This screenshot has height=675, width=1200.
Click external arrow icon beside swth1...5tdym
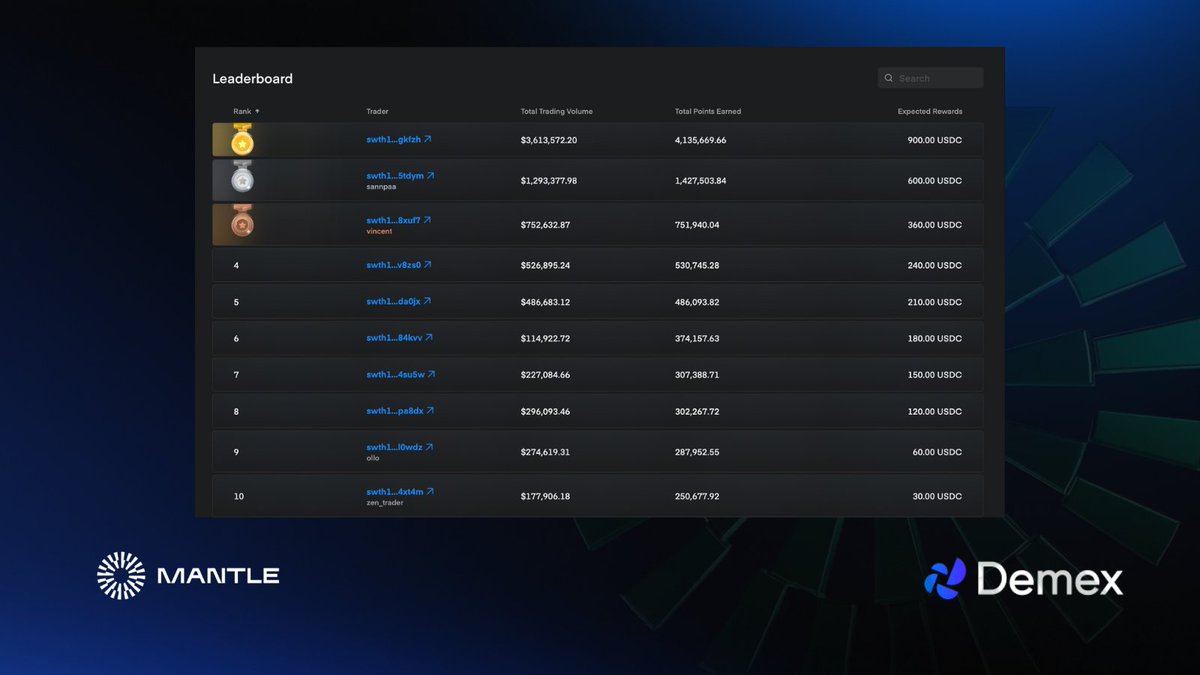point(430,175)
